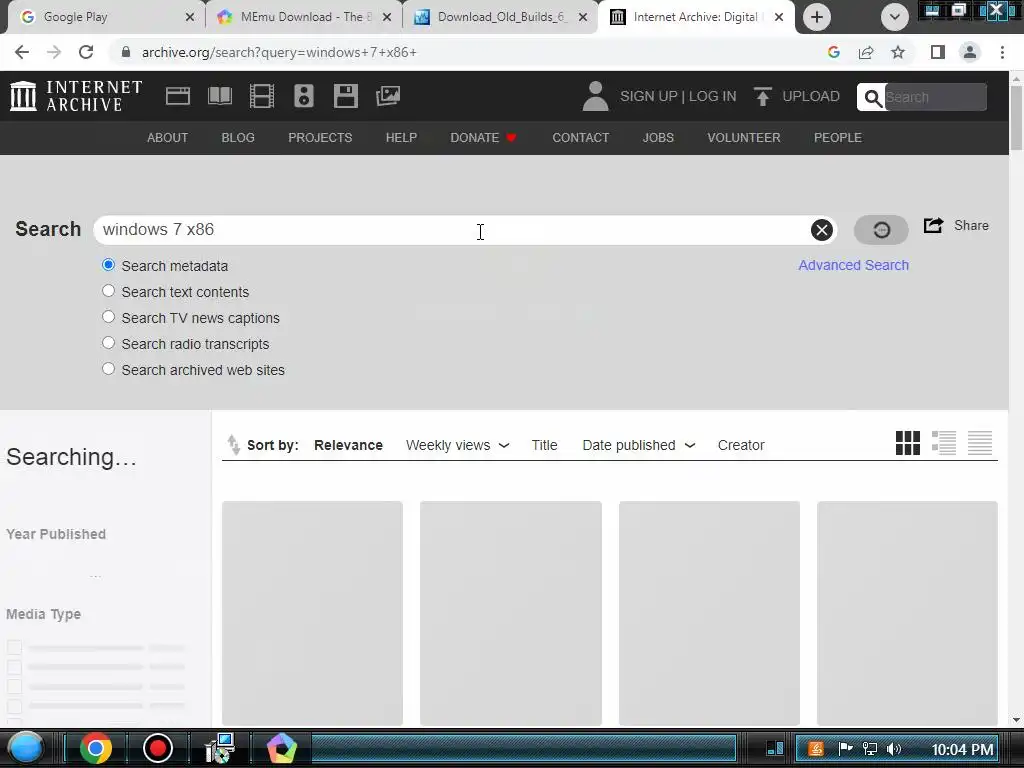Open the Audio speaker icon
1024x768 pixels.
(x=304, y=96)
